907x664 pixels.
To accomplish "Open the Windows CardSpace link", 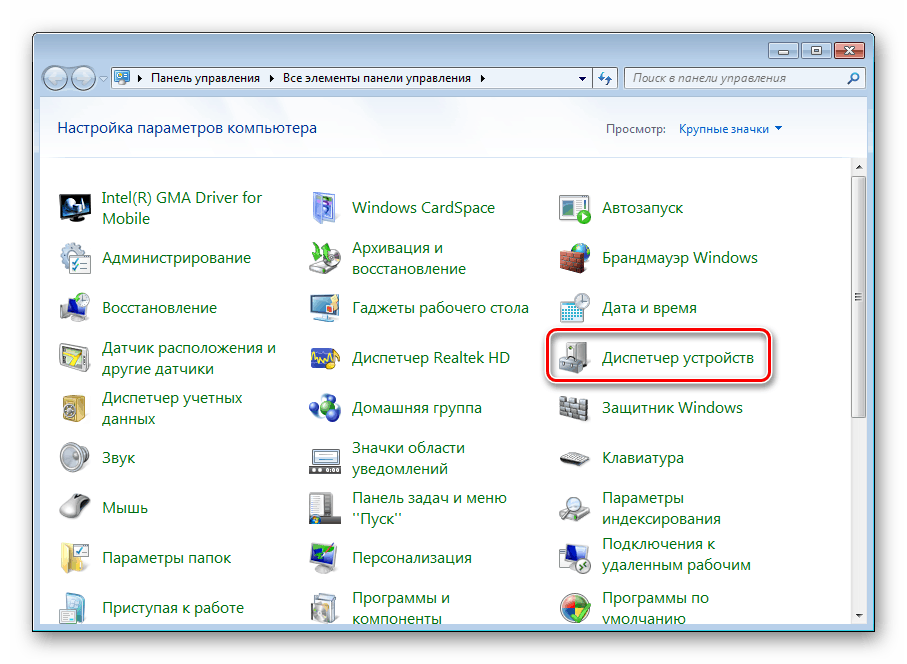I will point(423,208).
